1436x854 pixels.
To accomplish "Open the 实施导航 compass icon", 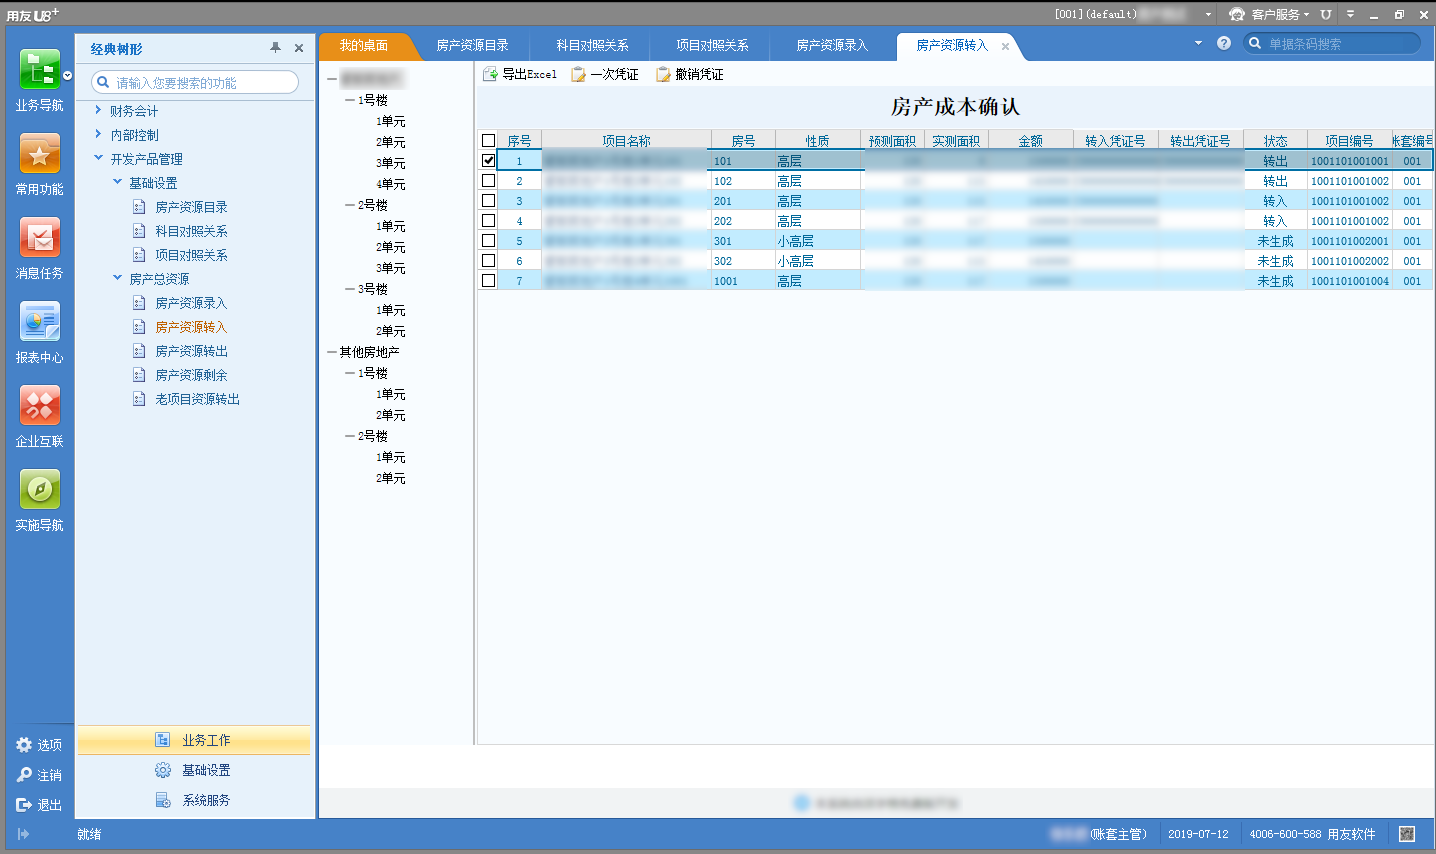I will pyautogui.click(x=39, y=490).
